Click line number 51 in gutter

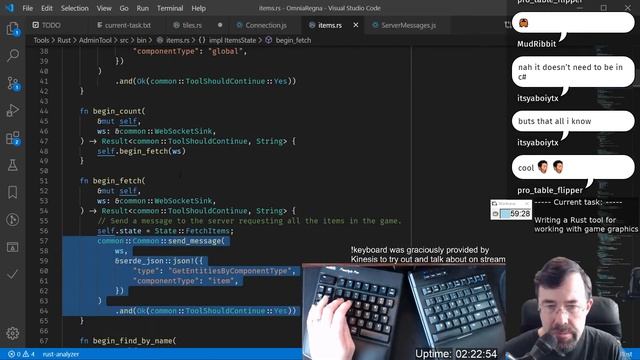44,181
